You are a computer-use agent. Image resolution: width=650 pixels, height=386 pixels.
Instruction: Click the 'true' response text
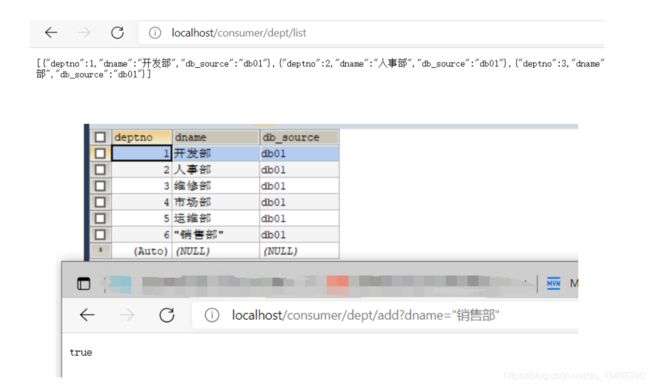(x=81, y=352)
